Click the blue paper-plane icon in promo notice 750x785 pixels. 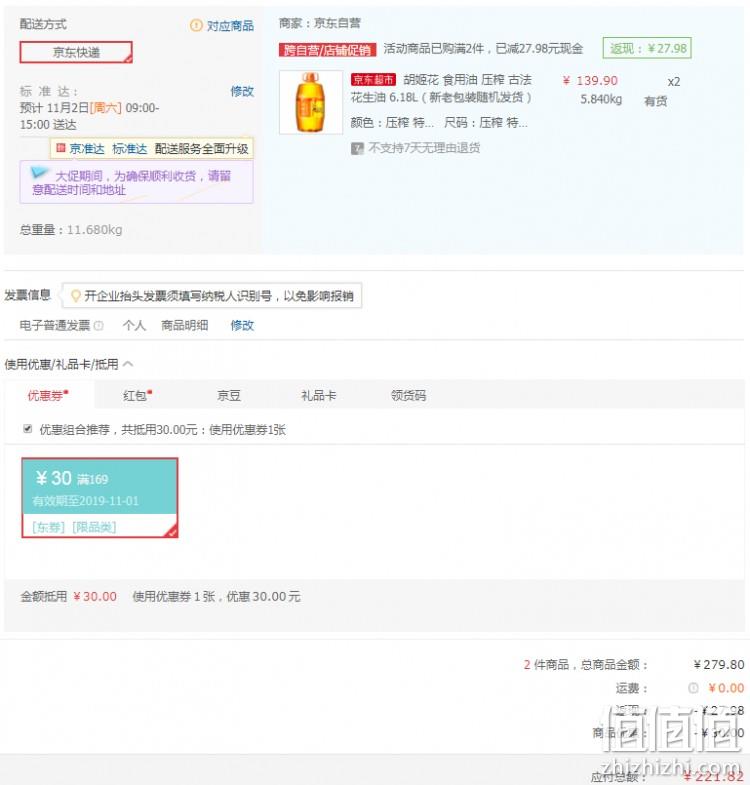point(39,173)
